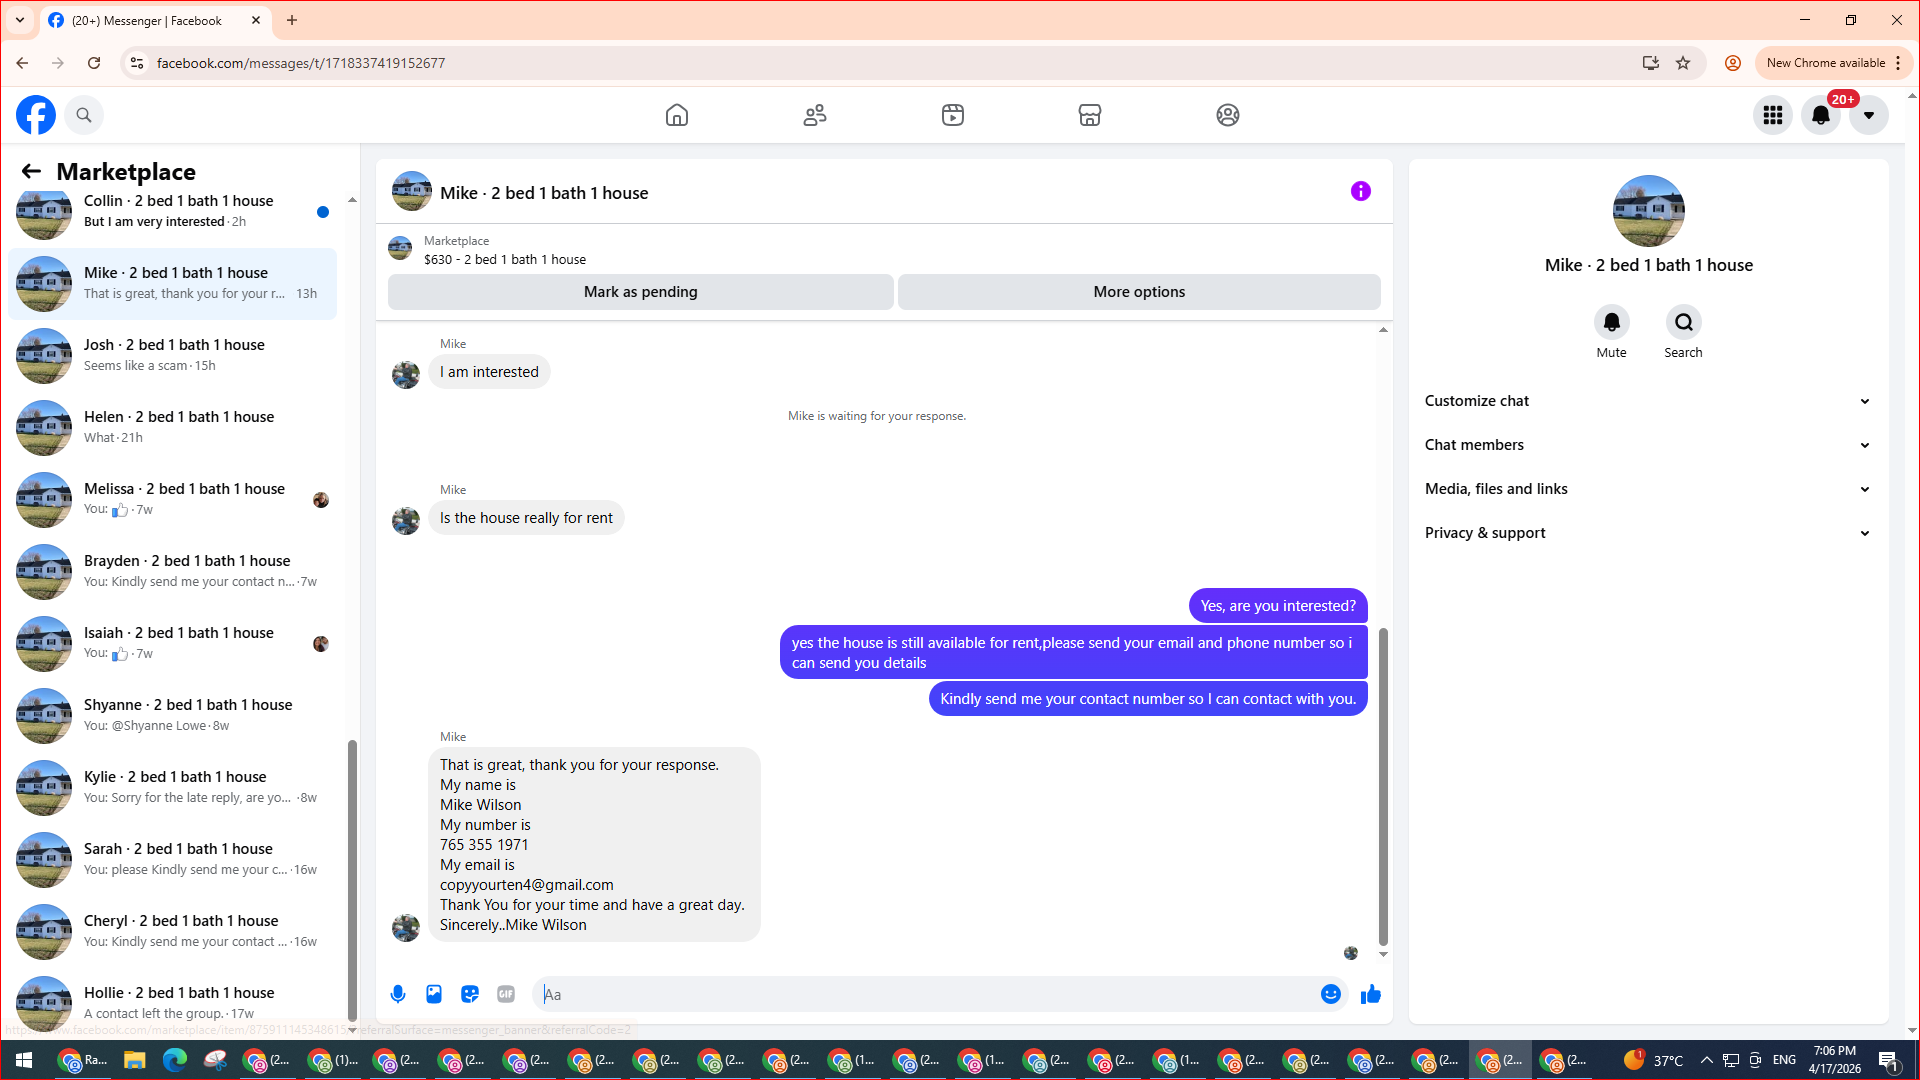Click the voice clip microphone icon
Viewport: 1920px width, 1080px height.
pyautogui.click(x=398, y=994)
